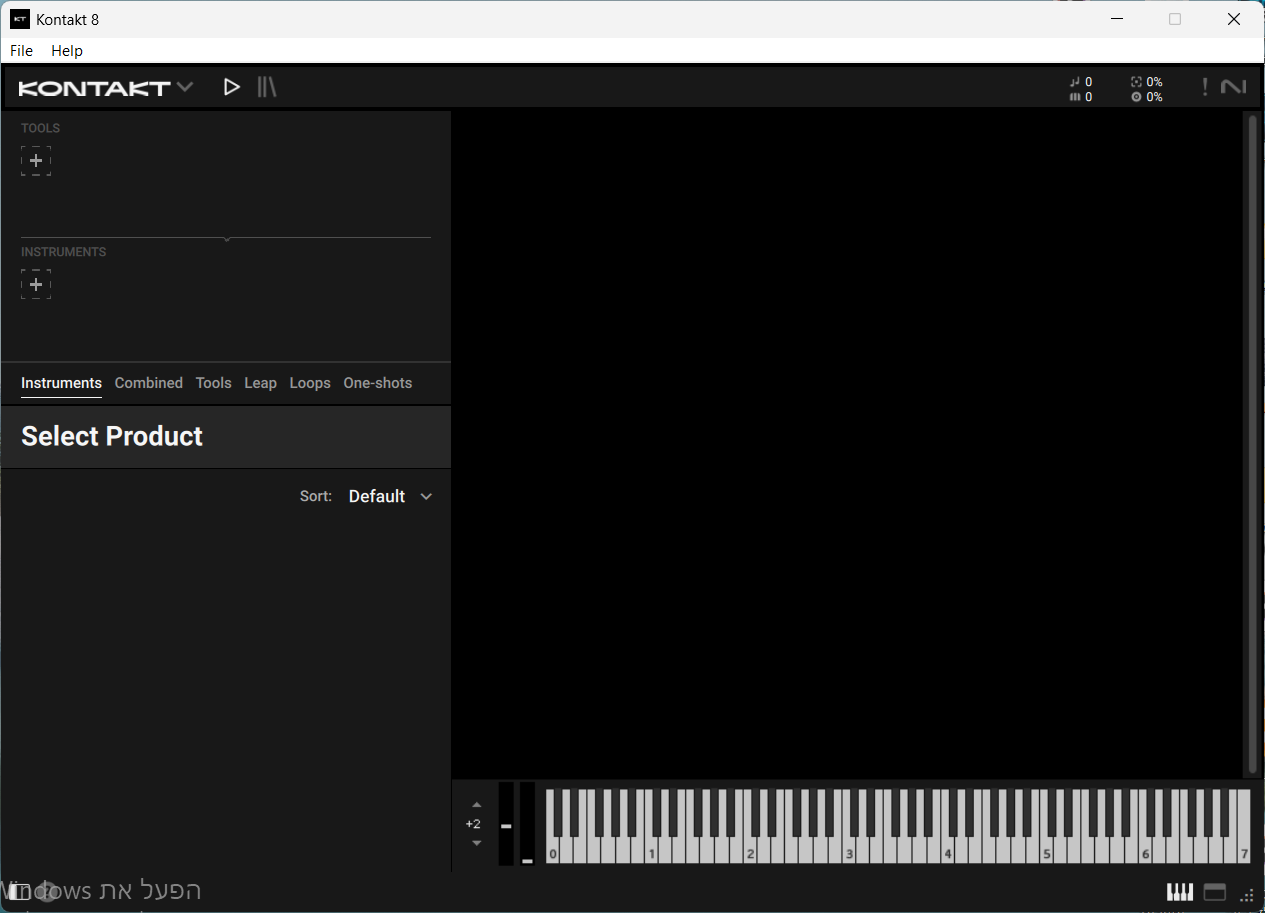Toggle the side panel icon bottom-left
Viewport: 1265px width, 913px height.
point(20,892)
